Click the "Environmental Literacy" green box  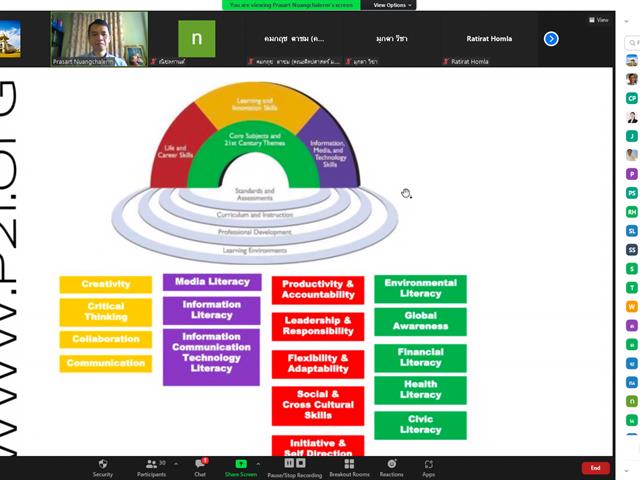coord(420,289)
